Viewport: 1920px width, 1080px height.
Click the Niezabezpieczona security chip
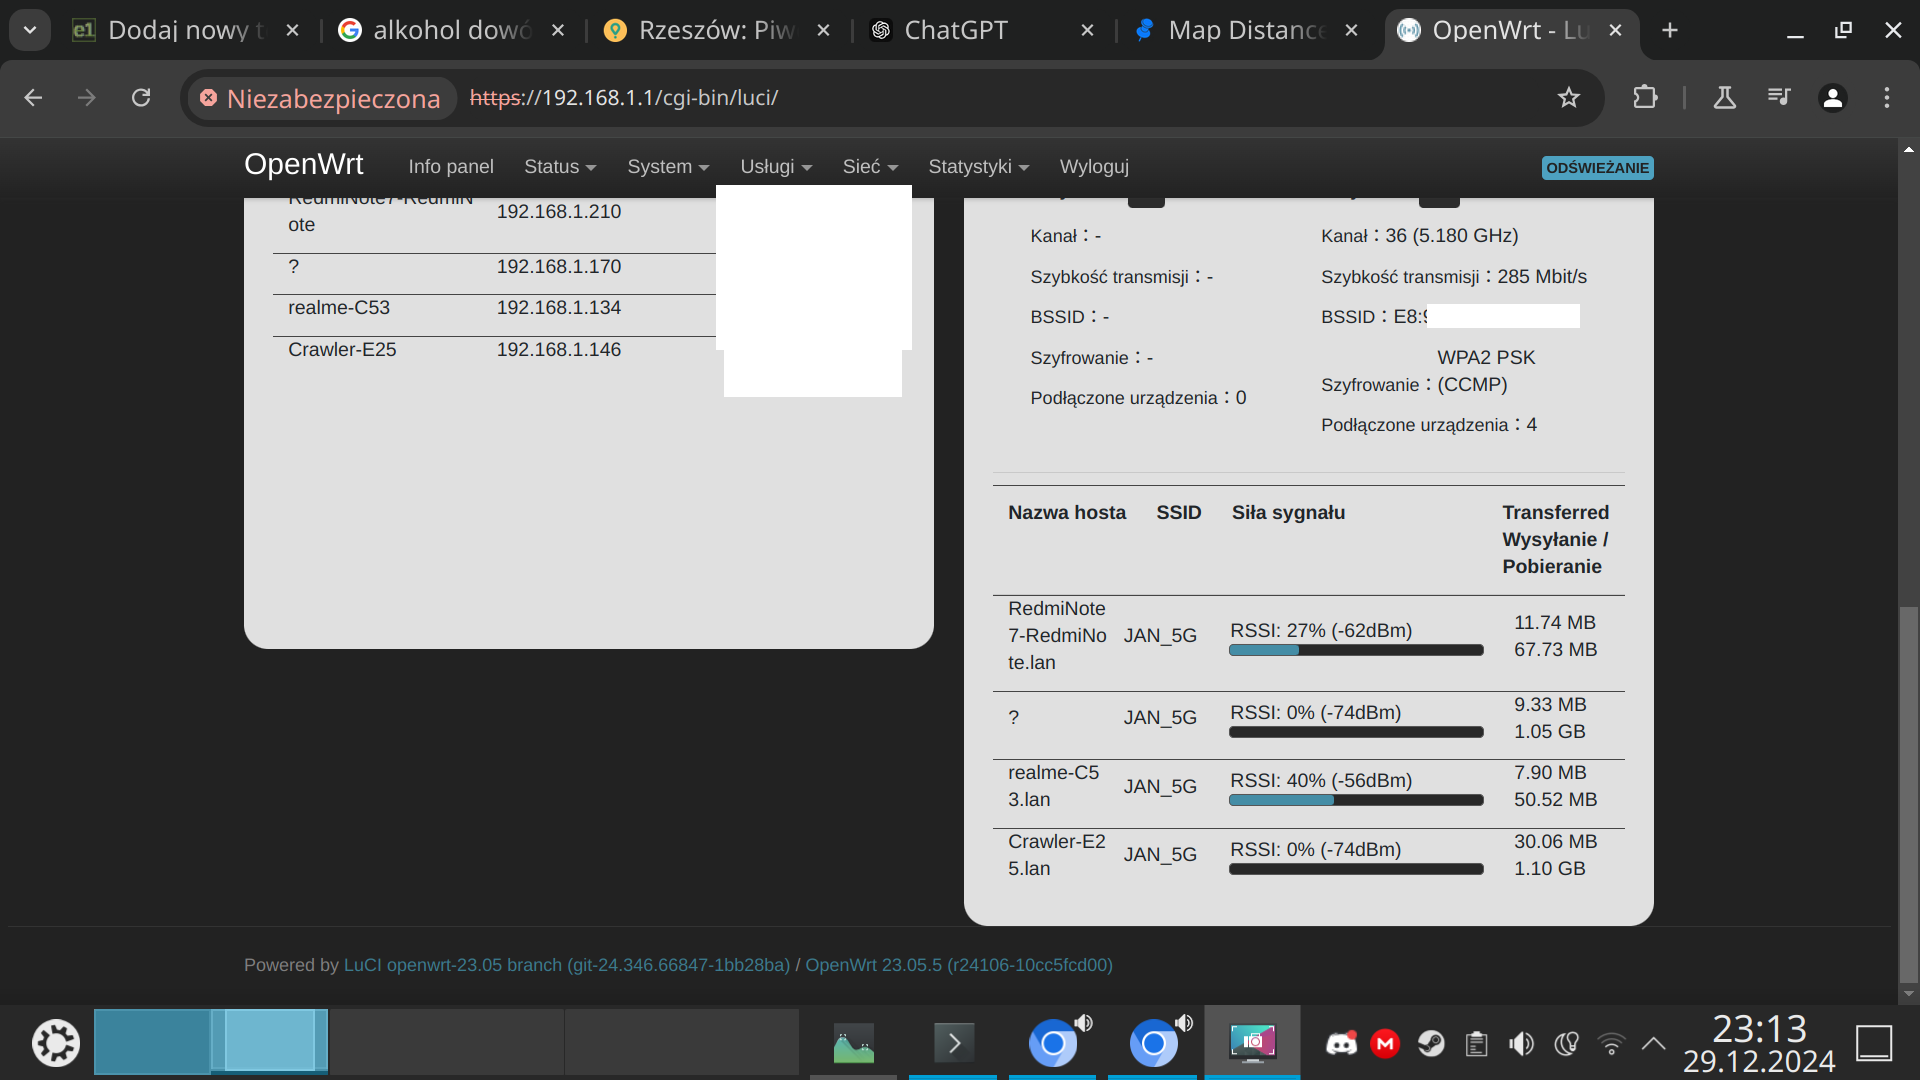[x=322, y=98]
